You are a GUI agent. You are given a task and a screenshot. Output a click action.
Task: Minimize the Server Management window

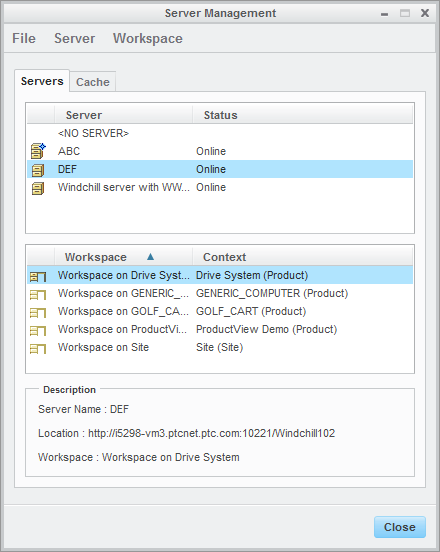384,14
